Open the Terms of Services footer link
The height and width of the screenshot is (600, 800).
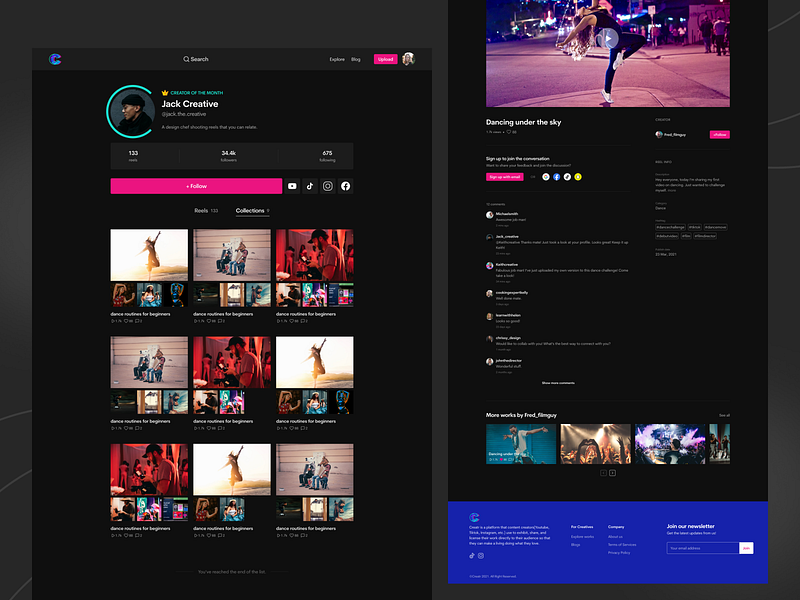click(622, 545)
